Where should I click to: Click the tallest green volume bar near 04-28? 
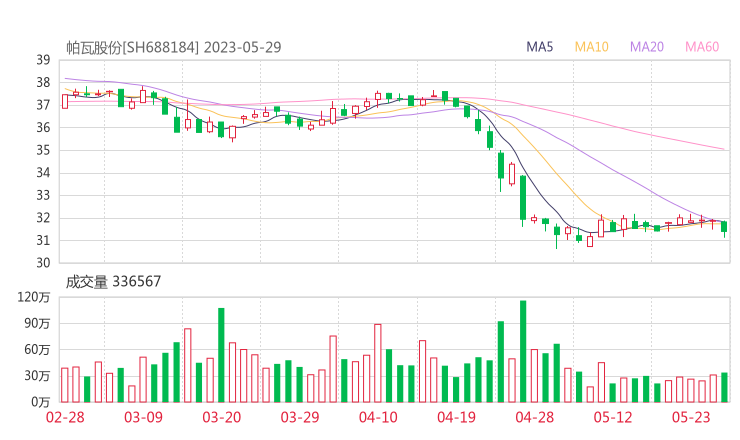[523, 351]
